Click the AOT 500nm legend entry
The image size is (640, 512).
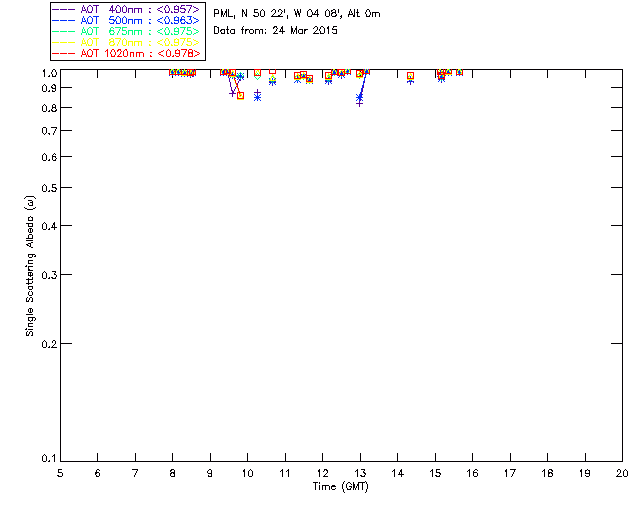coord(126,20)
